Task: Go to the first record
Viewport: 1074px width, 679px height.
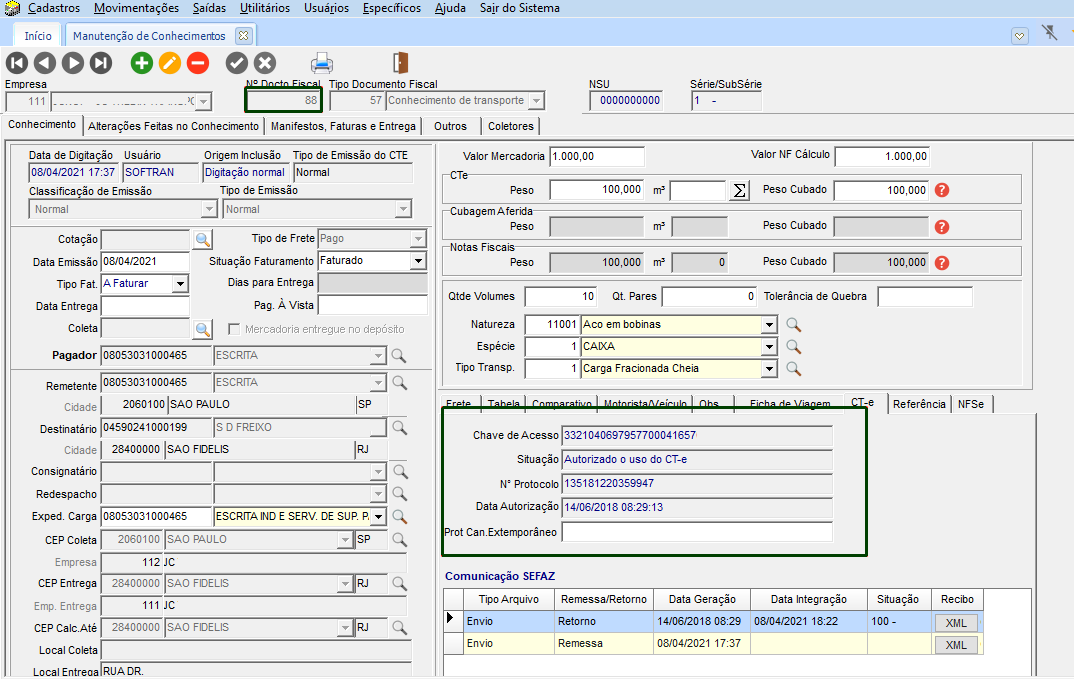Action: (x=17, y=63)
